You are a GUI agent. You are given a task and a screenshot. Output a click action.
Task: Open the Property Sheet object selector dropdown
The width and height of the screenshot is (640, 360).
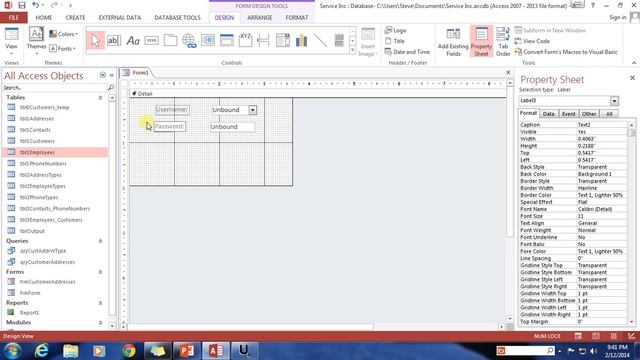(614, 100)
